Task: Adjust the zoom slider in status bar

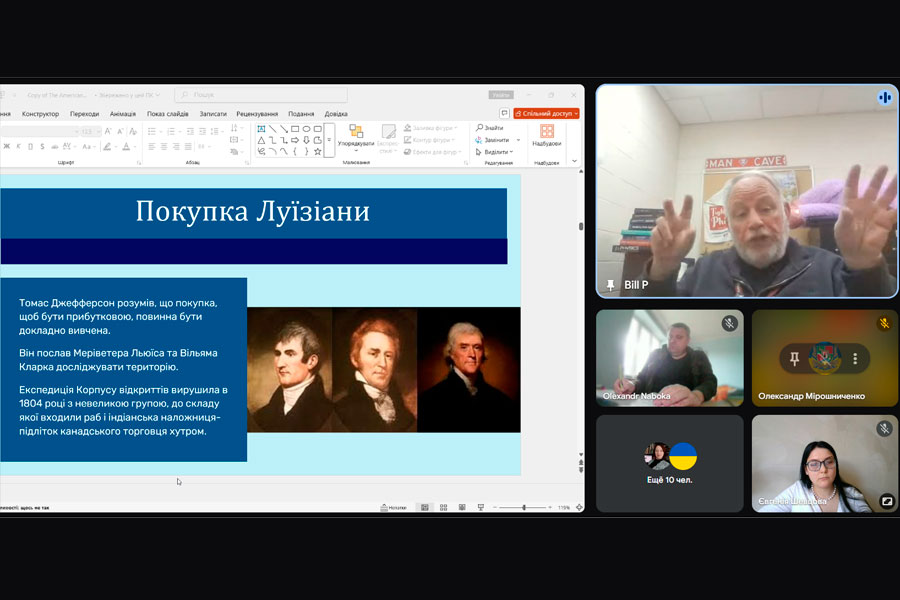Action: [x=524, y=507]
